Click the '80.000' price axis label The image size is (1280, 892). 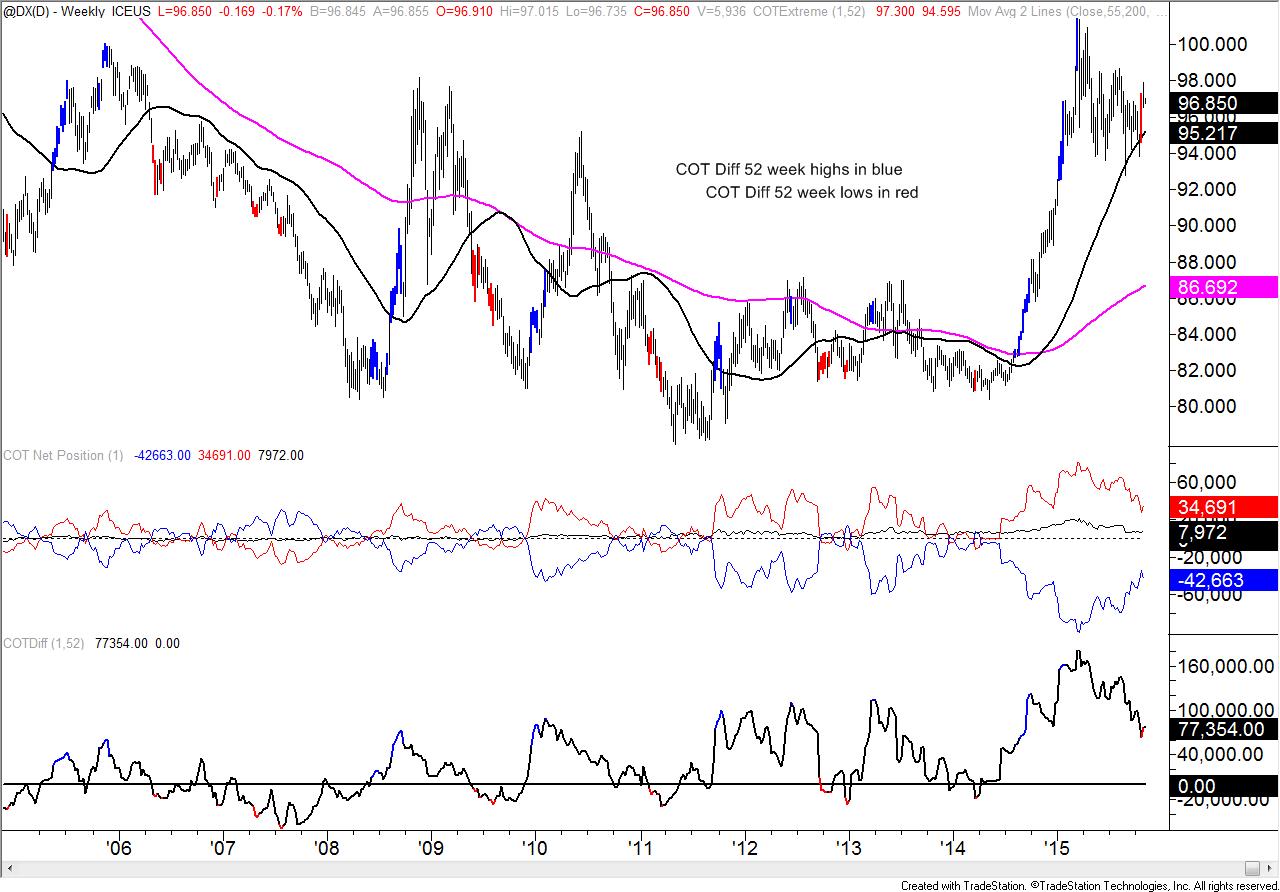pyautogui.click(x=1208, y=406)
